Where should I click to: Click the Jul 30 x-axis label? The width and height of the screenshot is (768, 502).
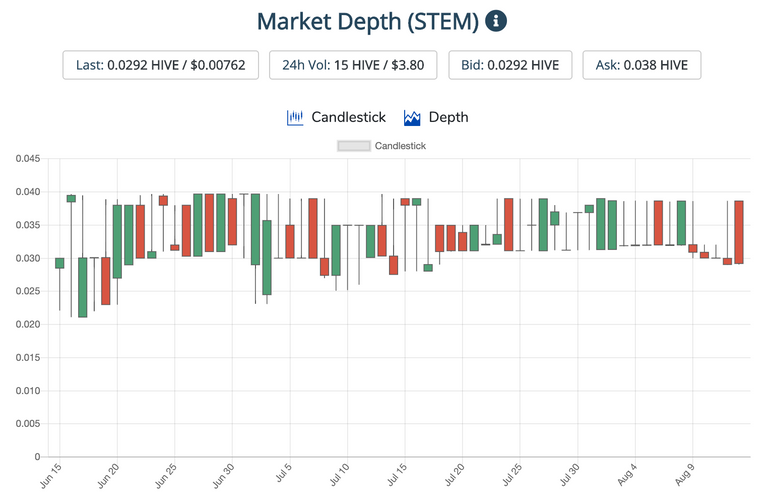570,475
